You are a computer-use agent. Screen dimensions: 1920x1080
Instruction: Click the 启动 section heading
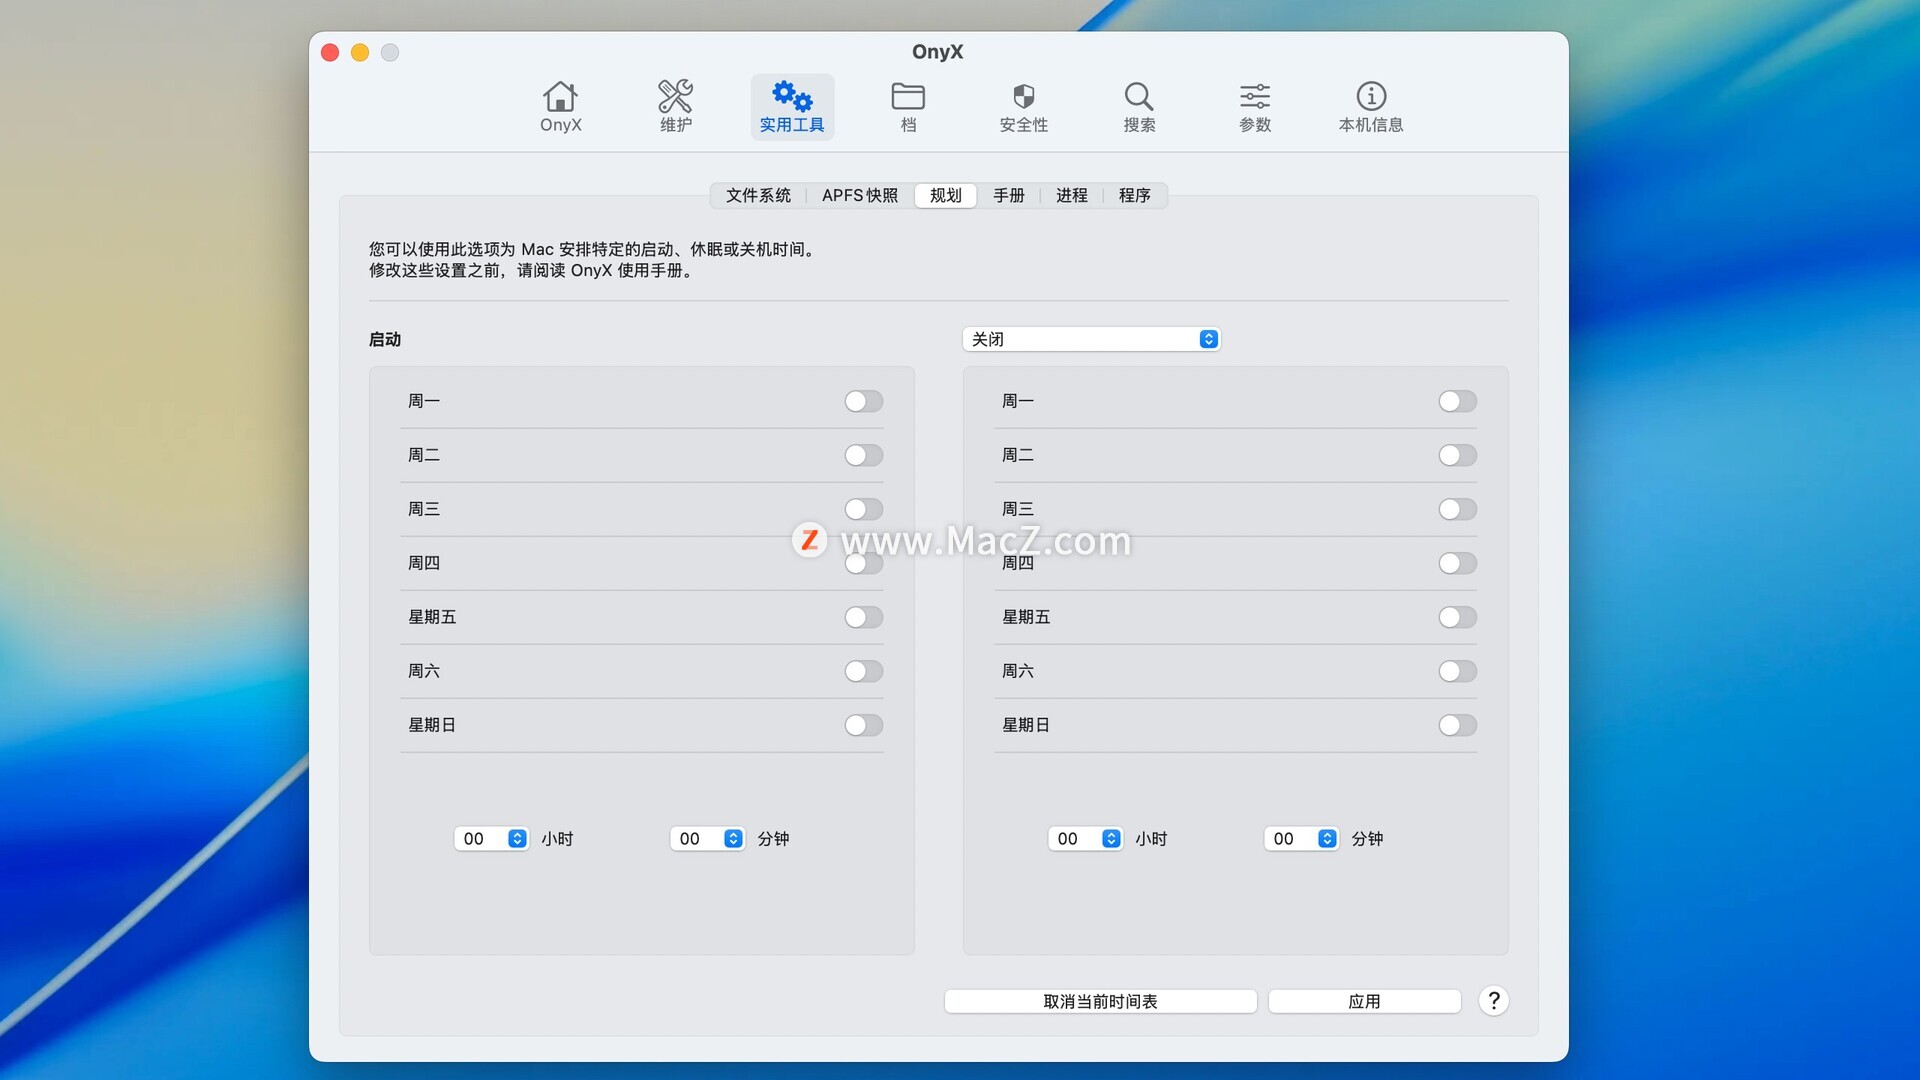tap(385, 339)
